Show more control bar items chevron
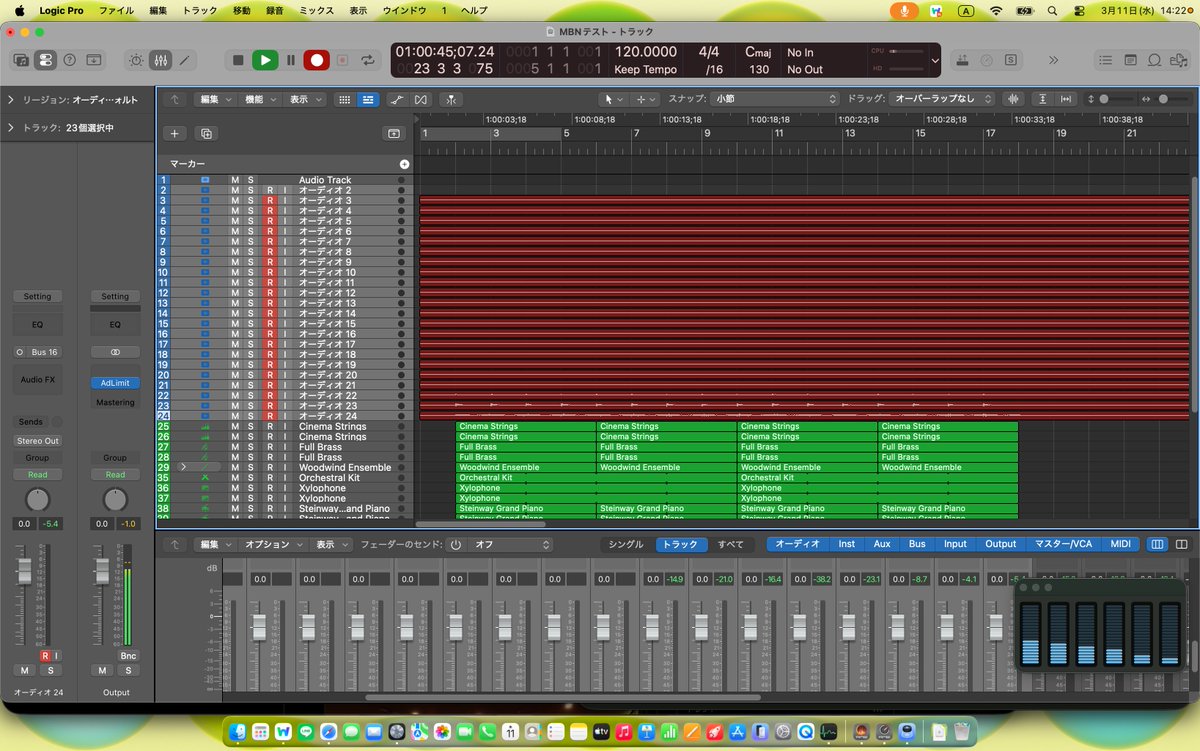Screen dimensions: 1200x751 [x=1053, y=60]
